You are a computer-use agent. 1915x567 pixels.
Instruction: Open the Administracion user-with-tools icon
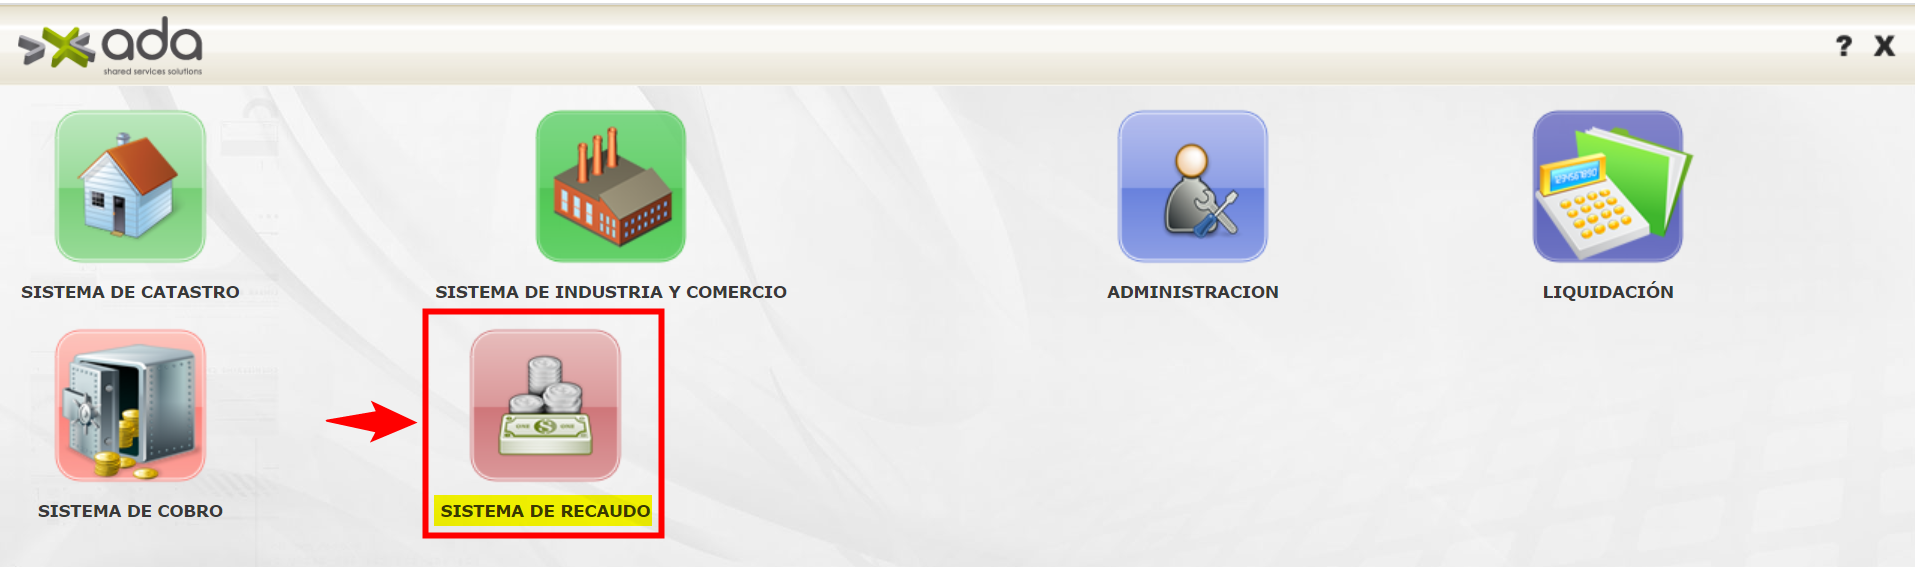click(1193, 186)
